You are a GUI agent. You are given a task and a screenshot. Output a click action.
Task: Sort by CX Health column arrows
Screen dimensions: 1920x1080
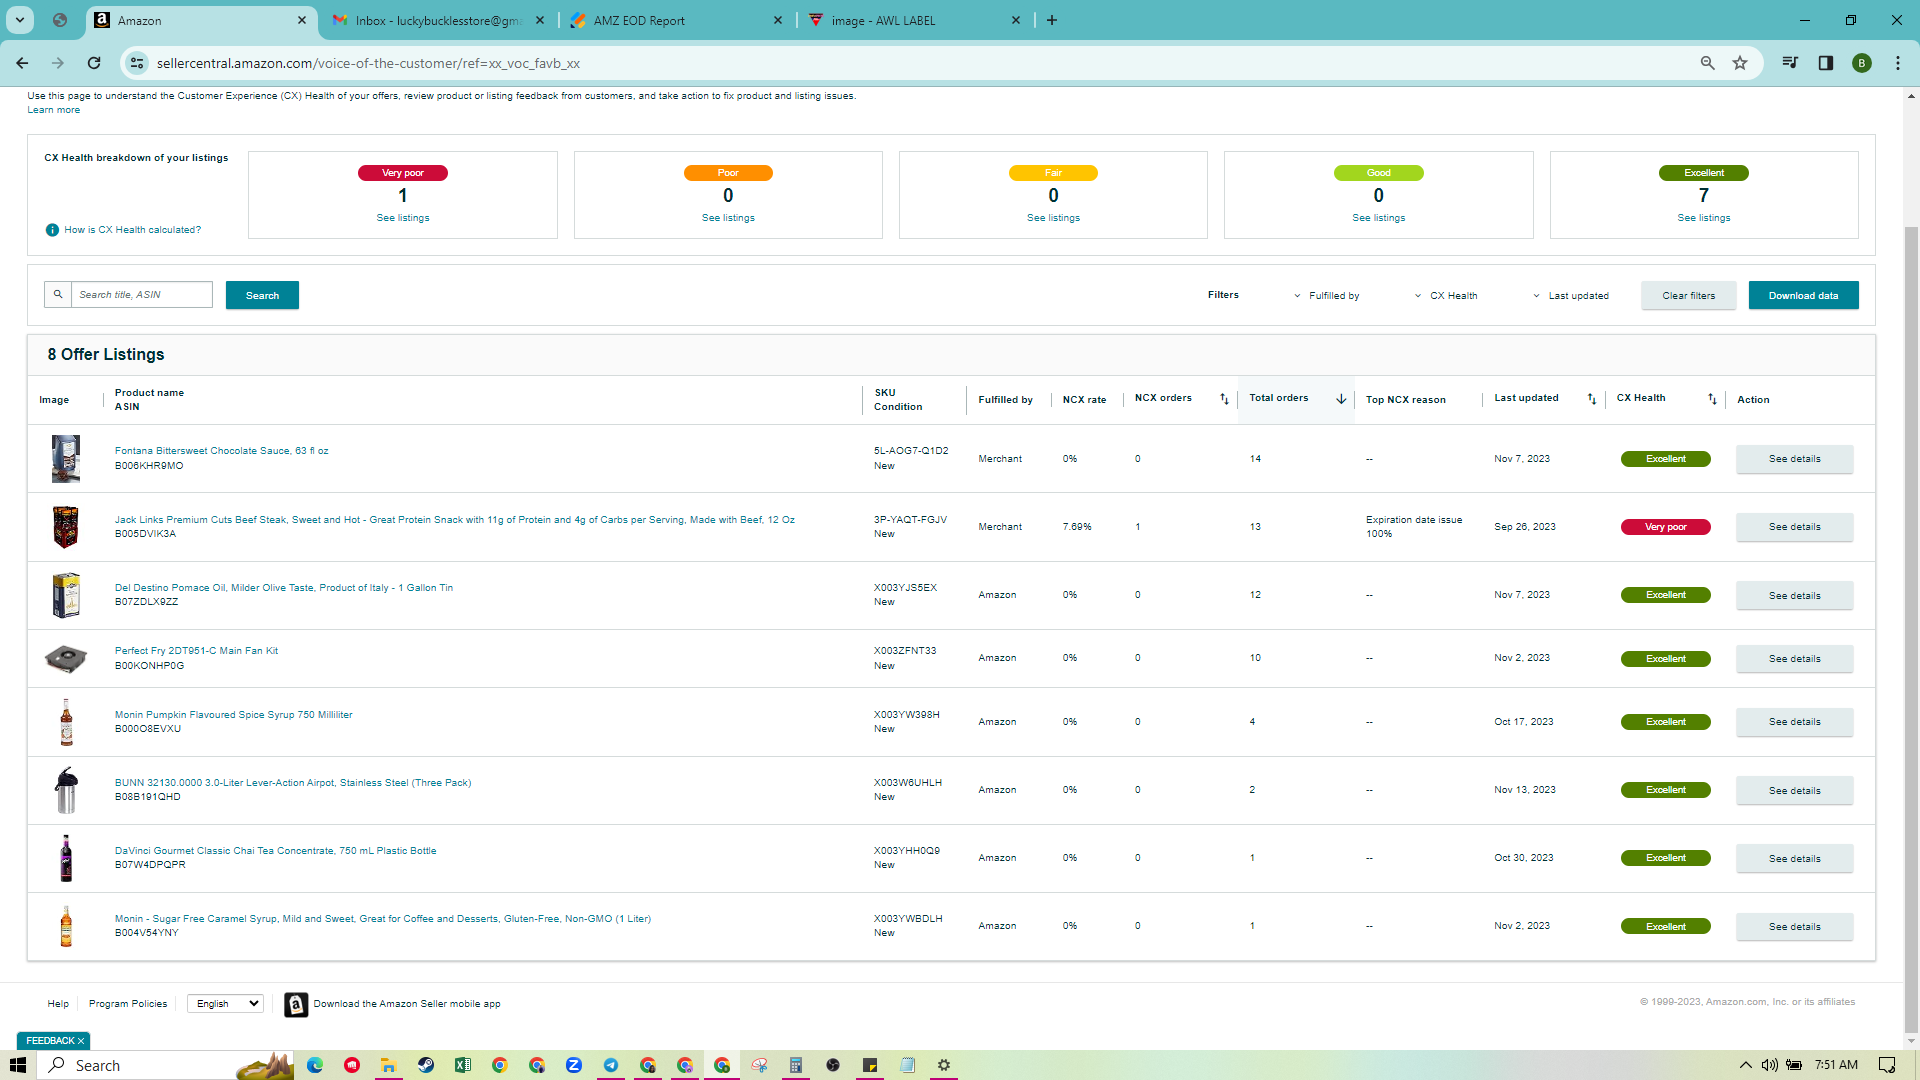pyautogui.click(x=1712, y=399)
